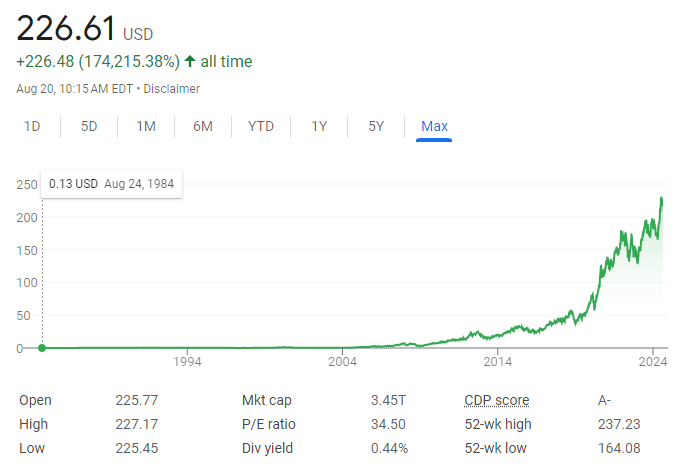Click the Mkt cap 3.45T value

click(389, 400)
